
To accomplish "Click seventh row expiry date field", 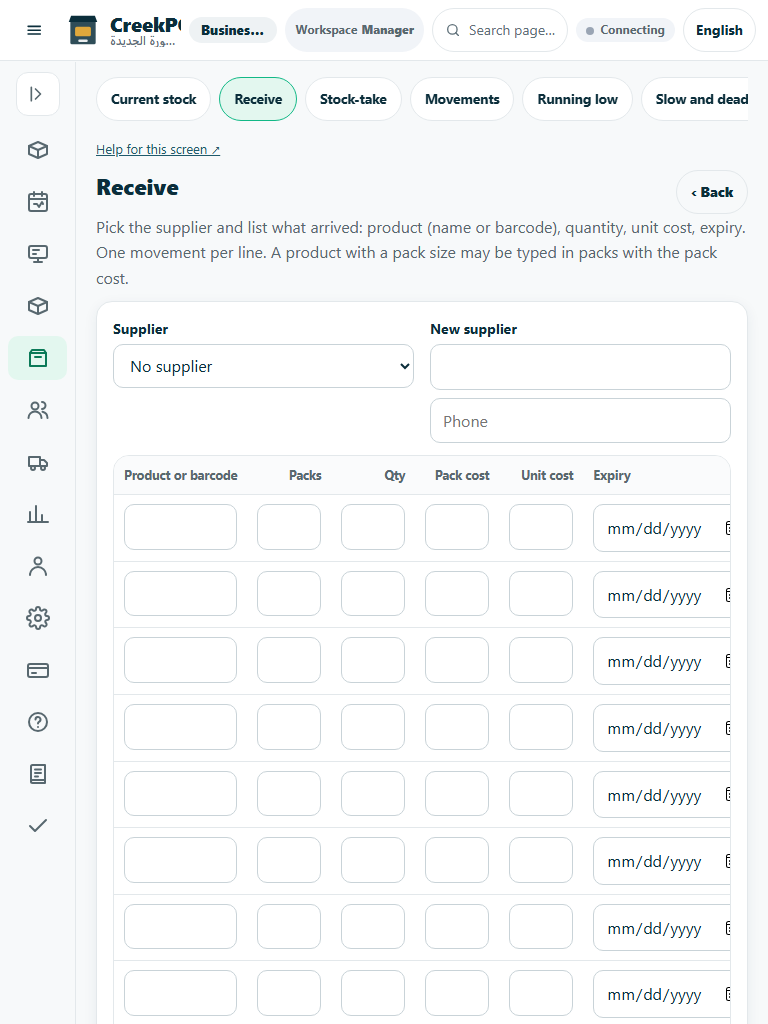I will [662, 928].
